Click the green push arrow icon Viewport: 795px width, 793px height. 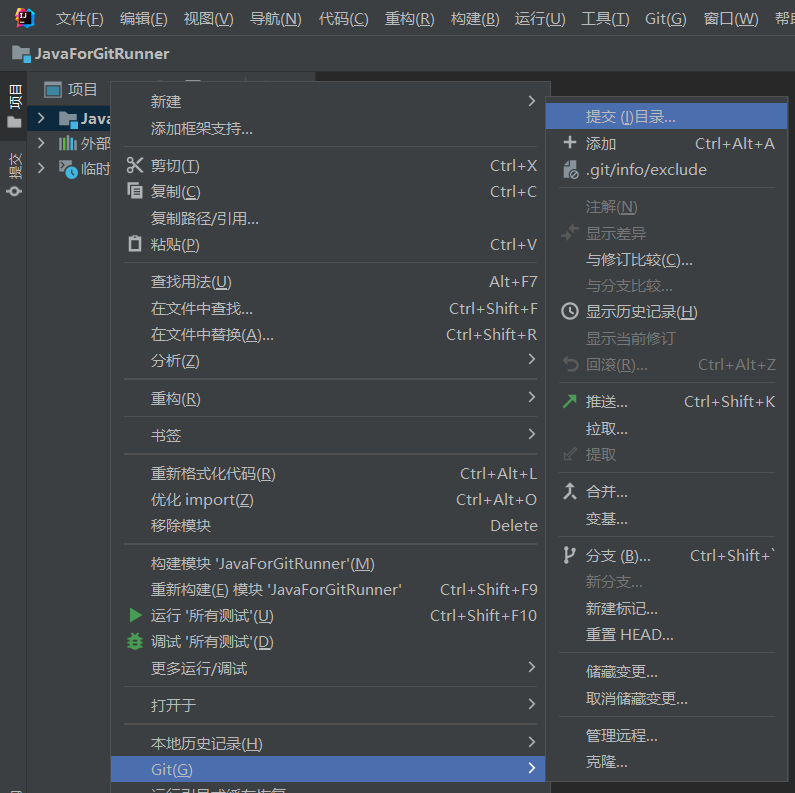pyautogui.click(x=570, y=401)
